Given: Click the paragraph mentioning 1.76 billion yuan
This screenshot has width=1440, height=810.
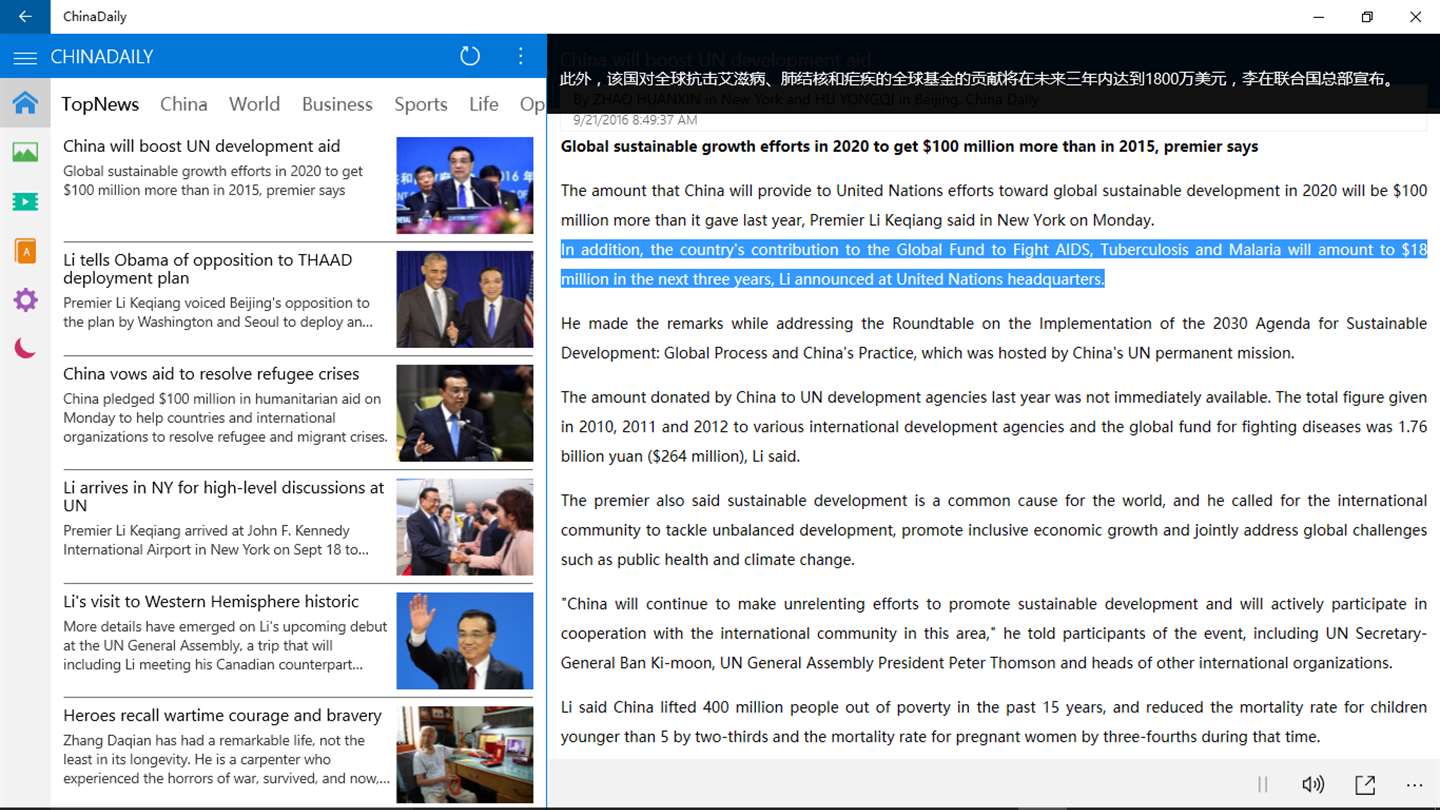Looking at the screenshot, I should 994,427.
